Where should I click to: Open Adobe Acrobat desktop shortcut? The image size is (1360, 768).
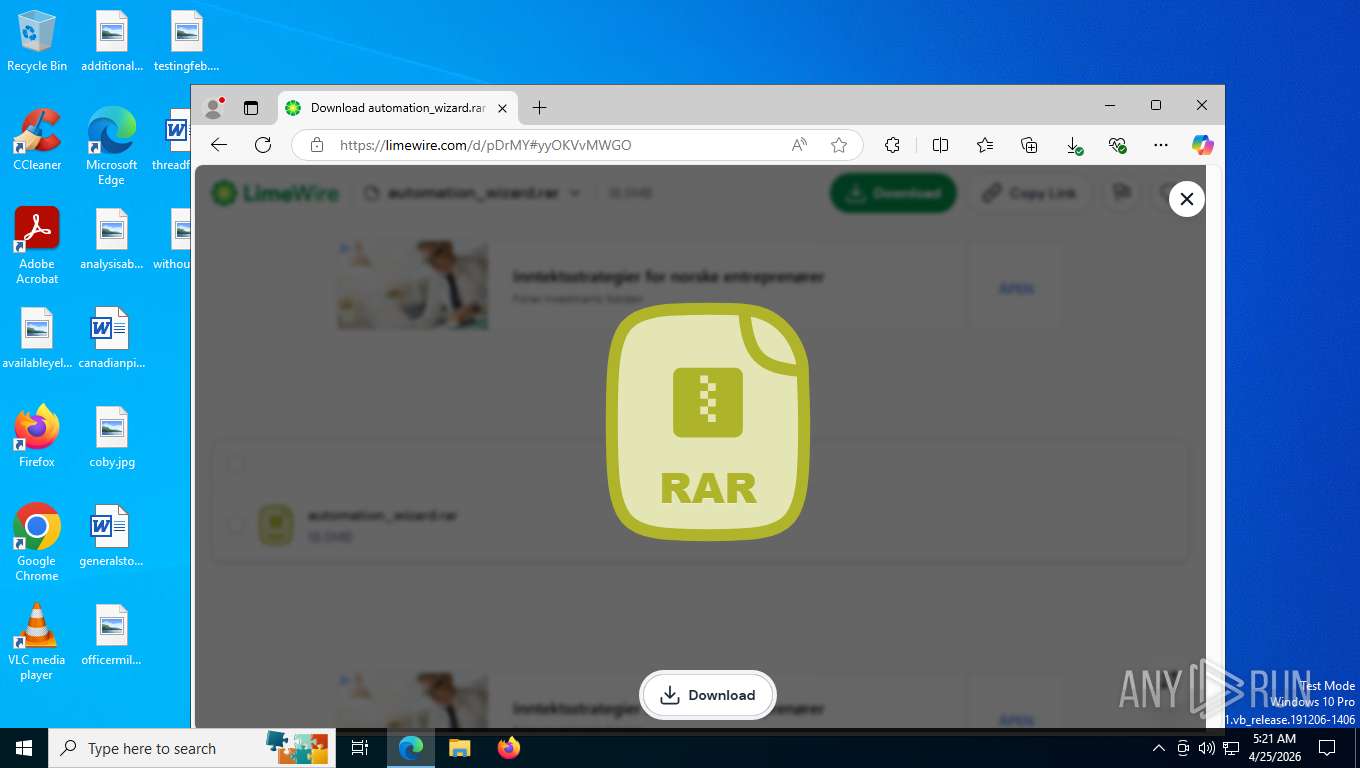[x=37, y=246]
